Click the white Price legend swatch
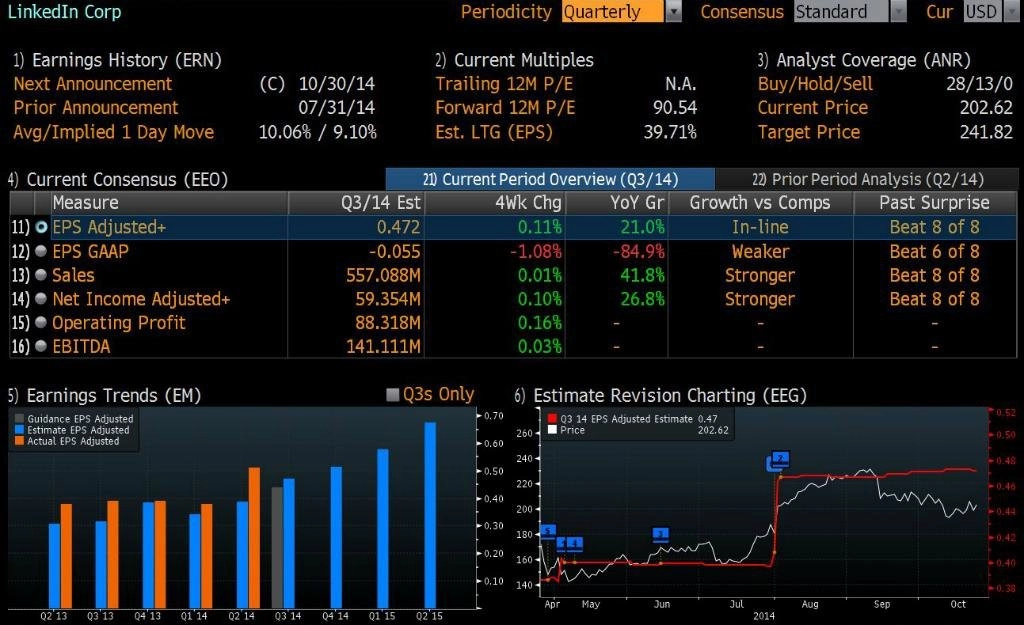The height and width of the screenshot is (625, 1024). [x=552, y=430]
